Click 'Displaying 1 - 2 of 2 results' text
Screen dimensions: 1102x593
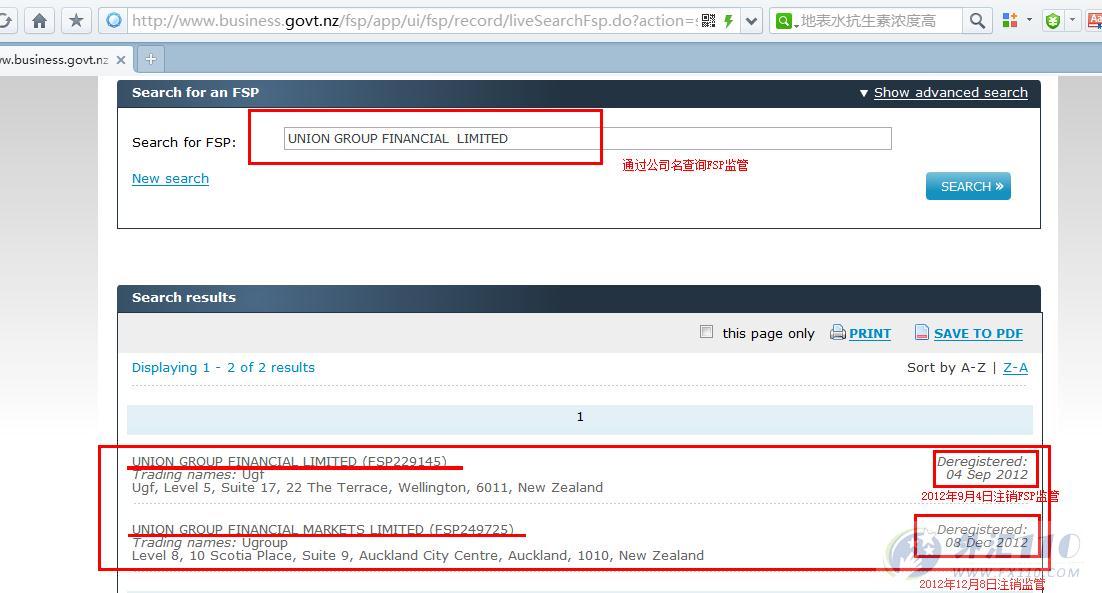click(223, 367)
